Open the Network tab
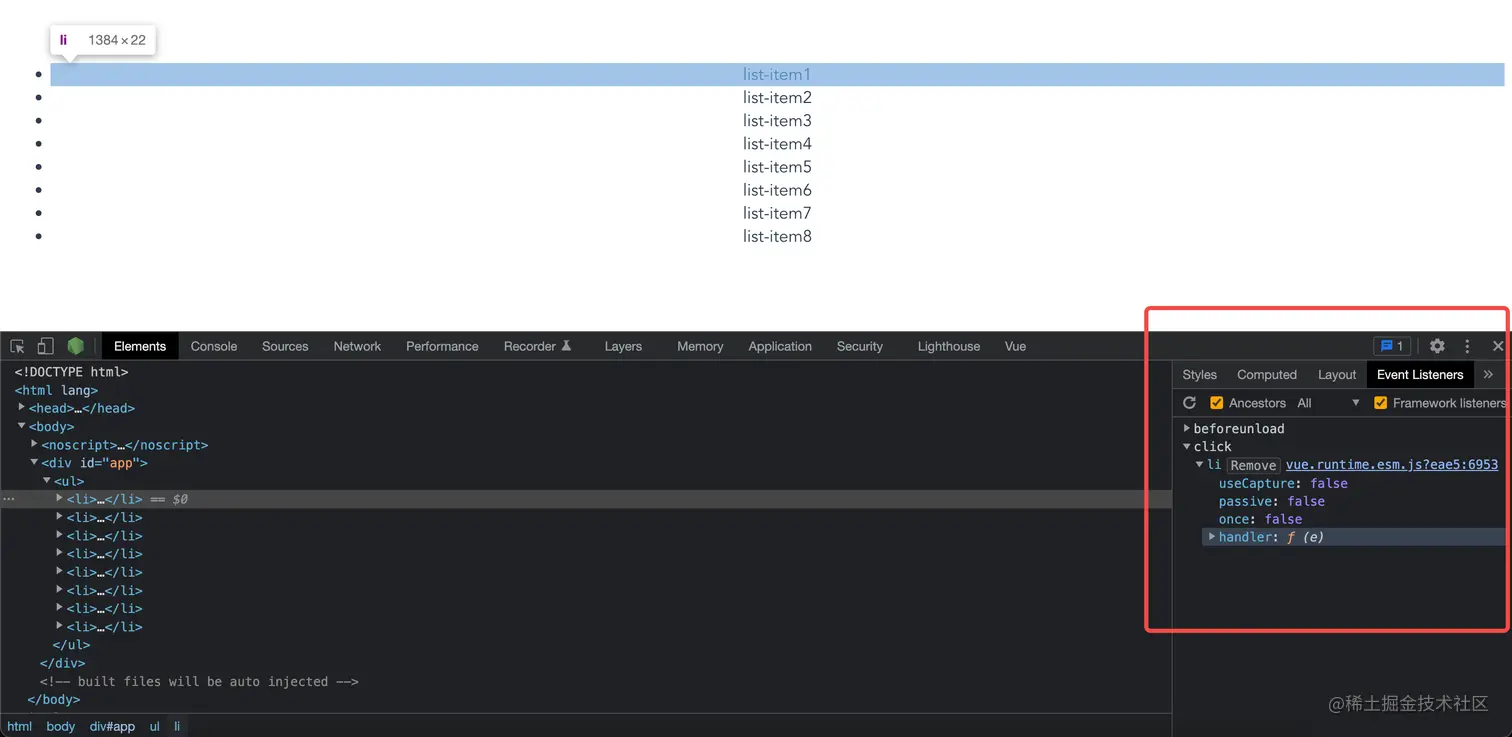The height and width of the screenshot is (737, 1512). click(x=357, y=346)
